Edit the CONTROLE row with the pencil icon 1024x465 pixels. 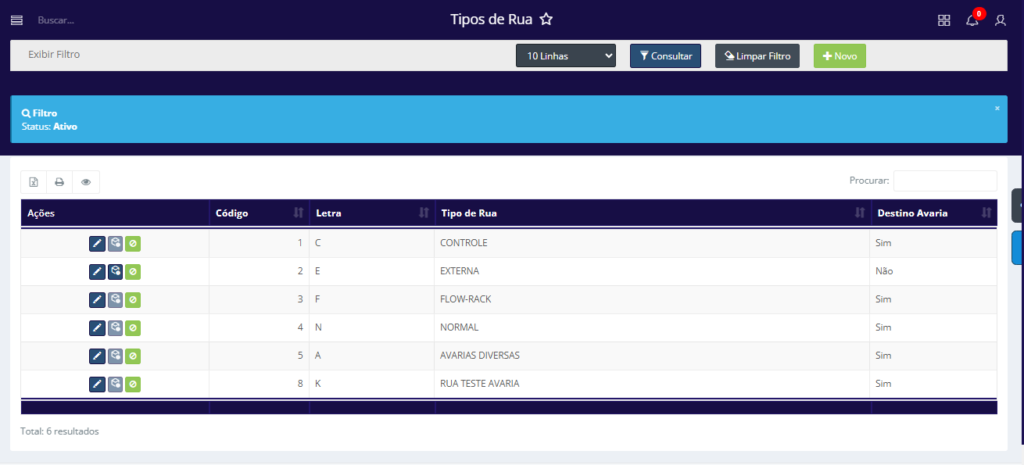click(x=97, y=243)
